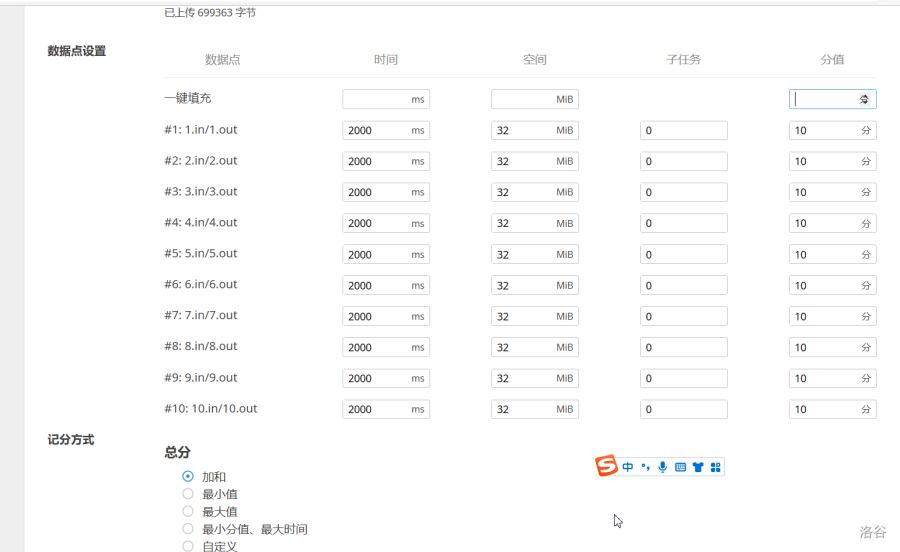This screenshot has width=900, height=552.
Task: Click the Sogou input method S logo
Action: [606, 465]
